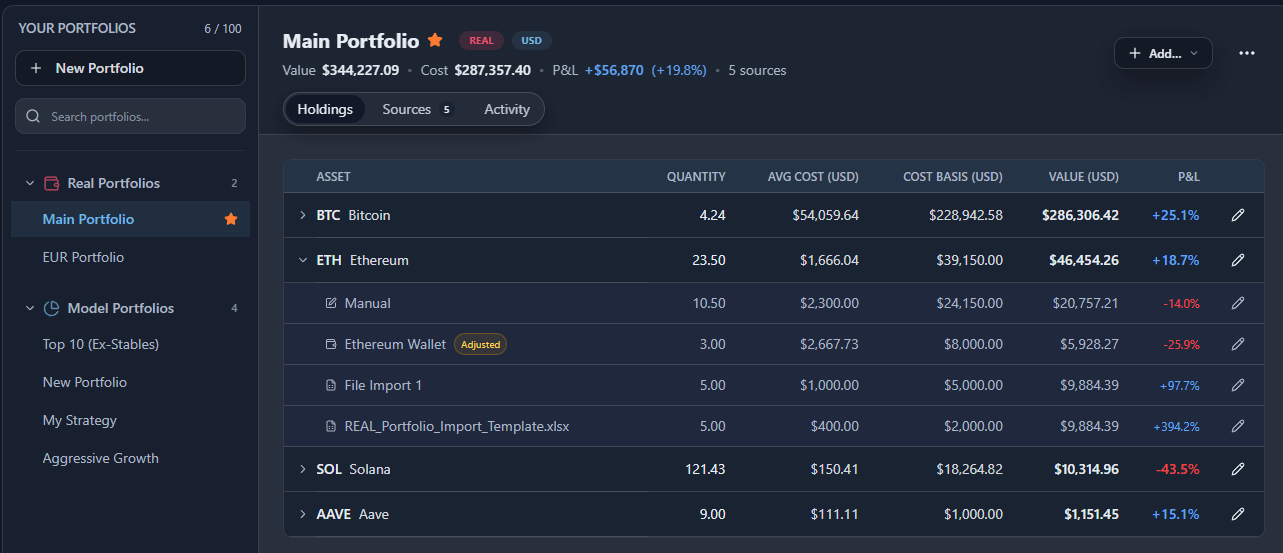Click the portfolio P&L +$56,870
Image resolution: width=1283 pixels, height=553 pixels.
(614, 70)
